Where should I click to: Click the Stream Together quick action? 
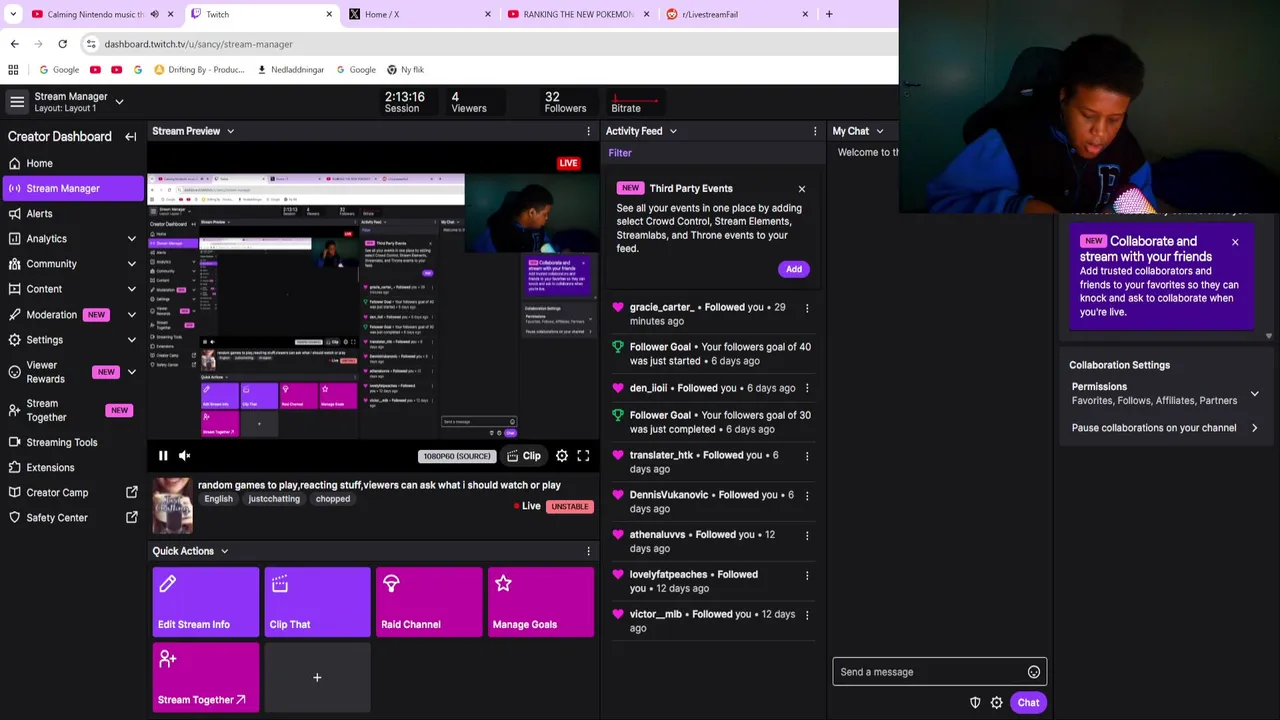pos(205,678)
